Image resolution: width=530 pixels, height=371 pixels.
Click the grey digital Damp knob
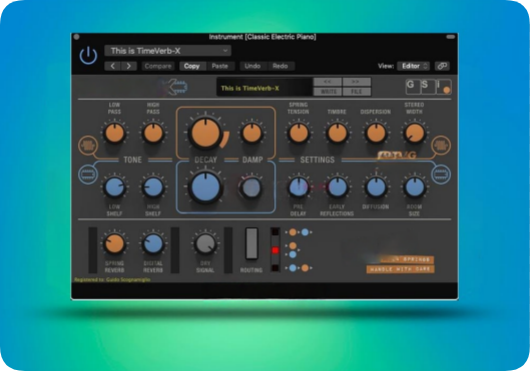pyautogui.click(x=251, y=187)
